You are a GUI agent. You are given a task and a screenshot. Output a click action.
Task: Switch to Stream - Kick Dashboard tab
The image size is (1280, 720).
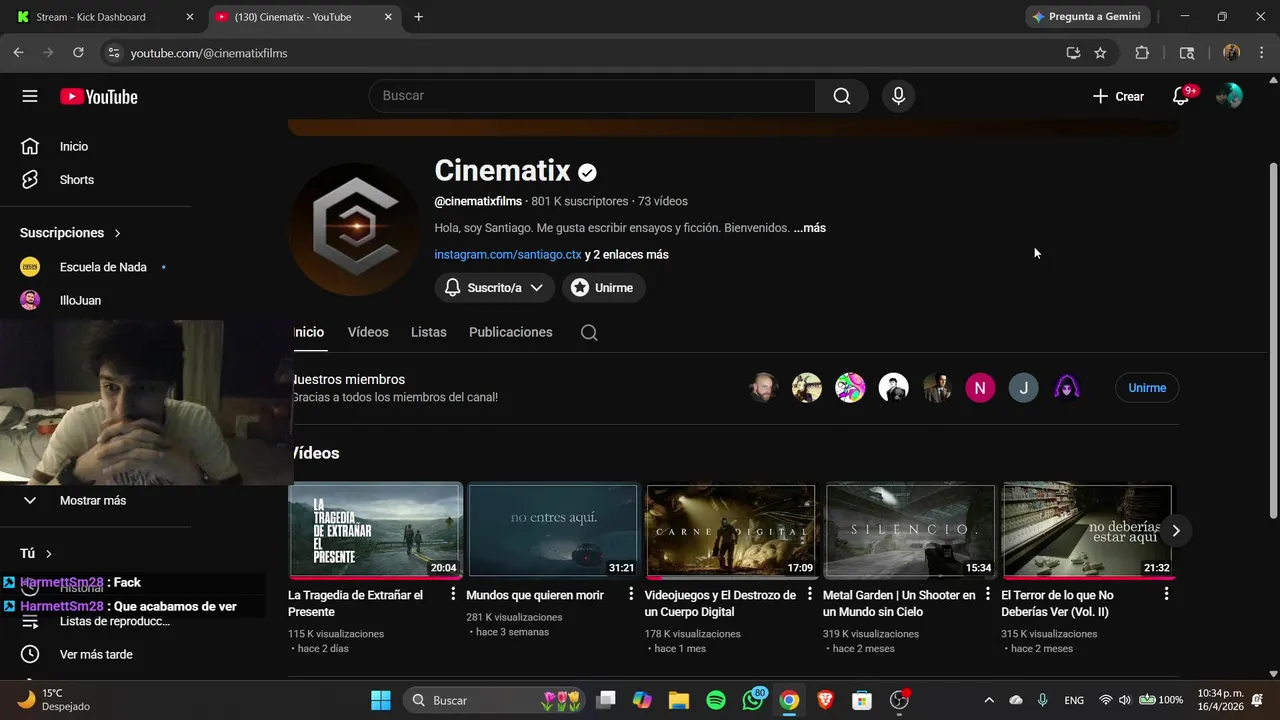point(105,17)
